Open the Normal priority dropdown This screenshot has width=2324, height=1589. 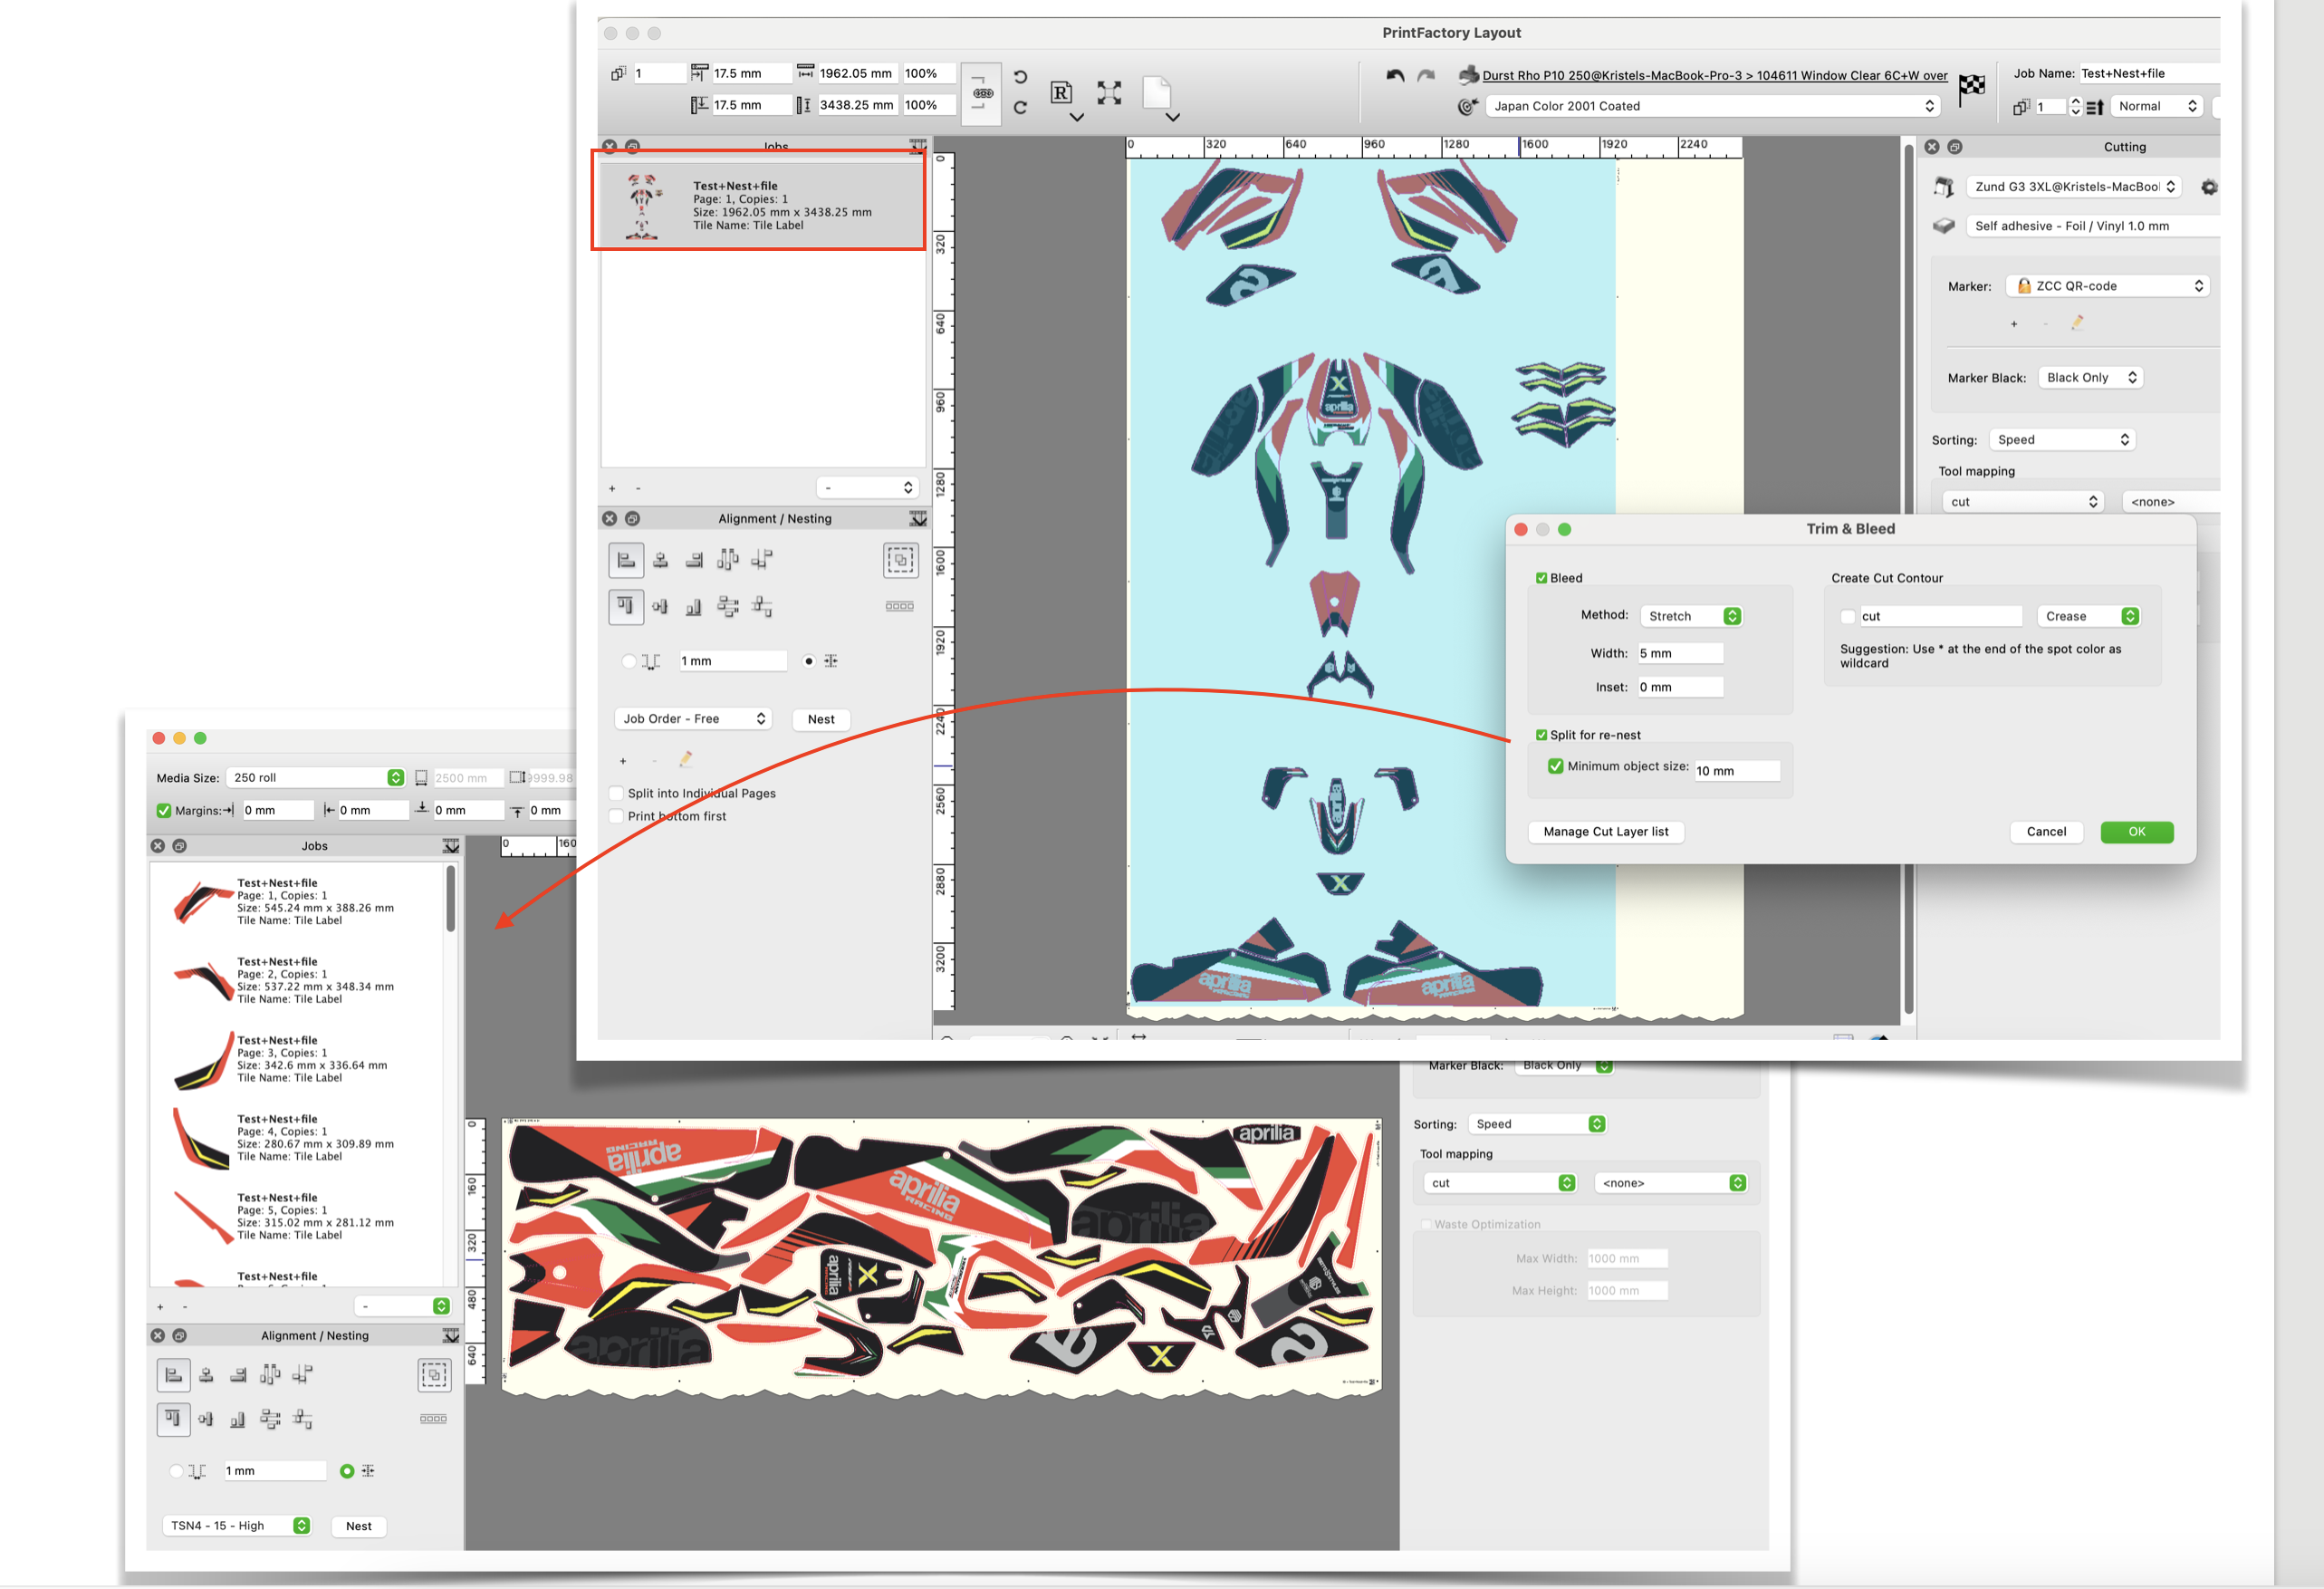pyautogui.click(x=2157, y=106)
